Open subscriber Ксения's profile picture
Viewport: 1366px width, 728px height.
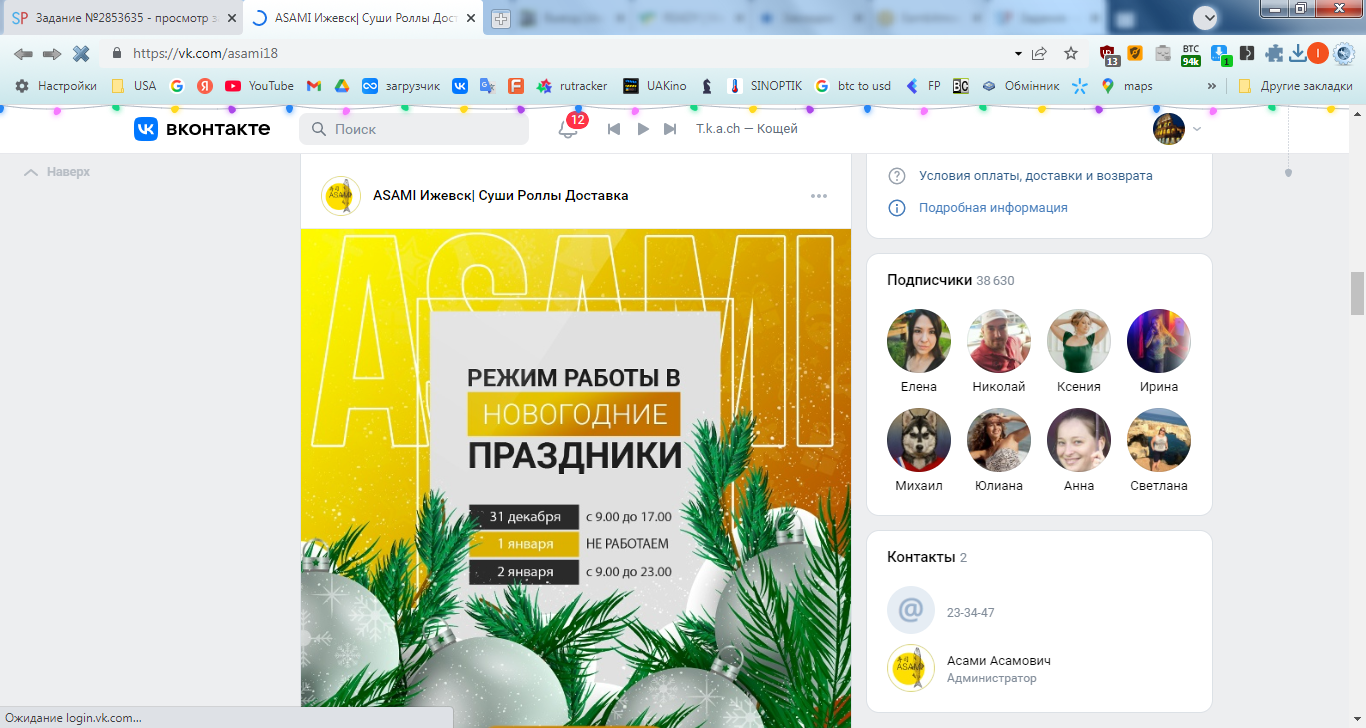[1079, 341]
